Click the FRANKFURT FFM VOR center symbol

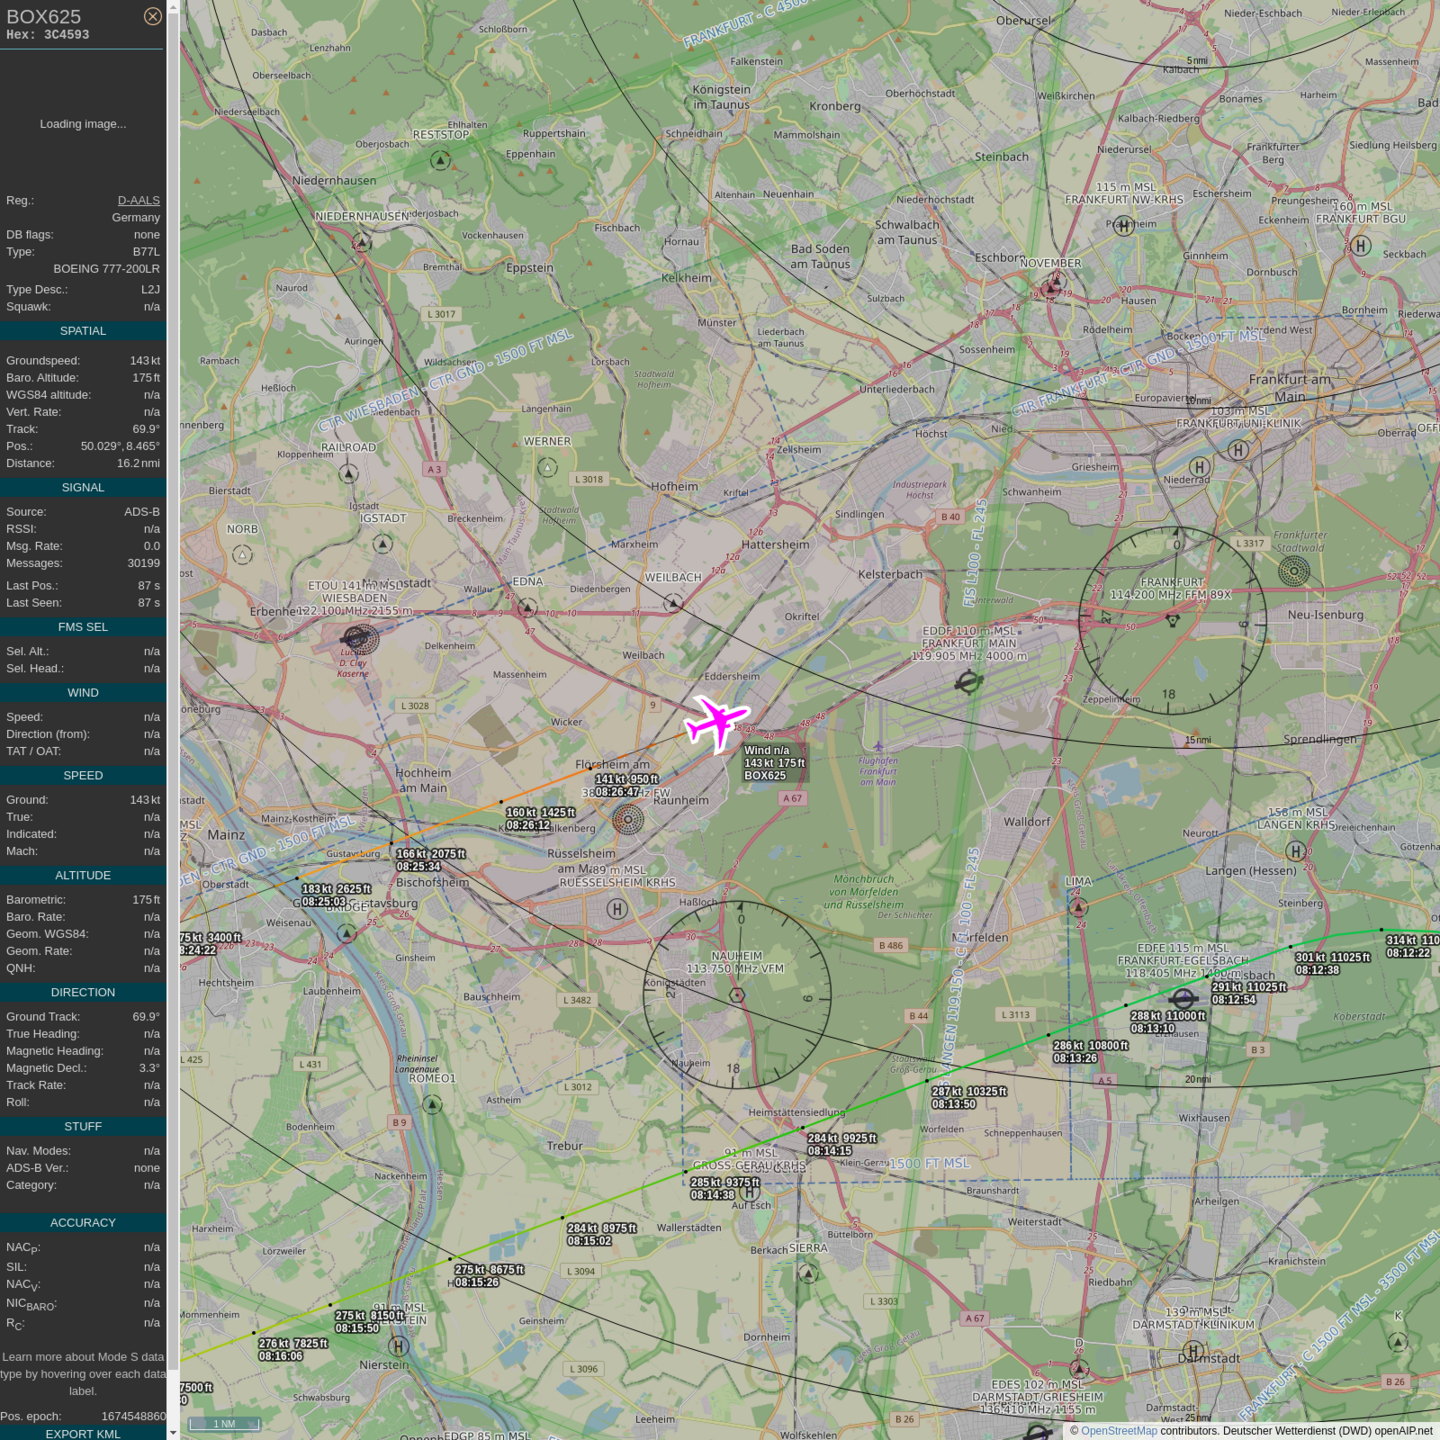point(1173,620)
